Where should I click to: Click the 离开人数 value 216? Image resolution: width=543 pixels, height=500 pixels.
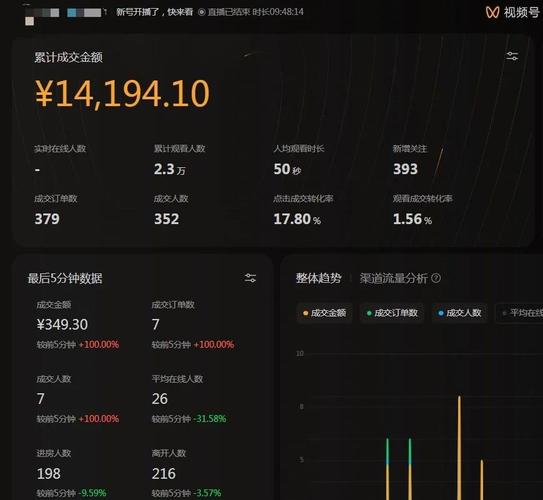click(163, 474)
